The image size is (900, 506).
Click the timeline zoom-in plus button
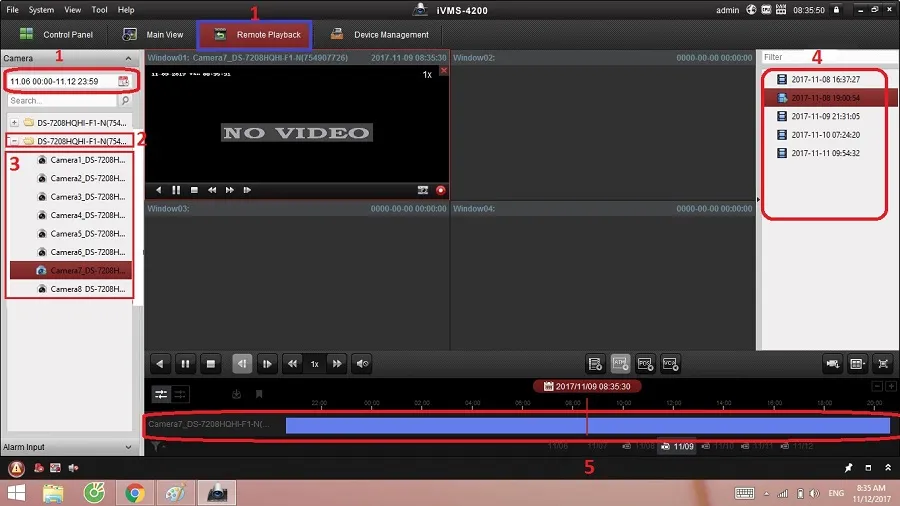point(890,386)
